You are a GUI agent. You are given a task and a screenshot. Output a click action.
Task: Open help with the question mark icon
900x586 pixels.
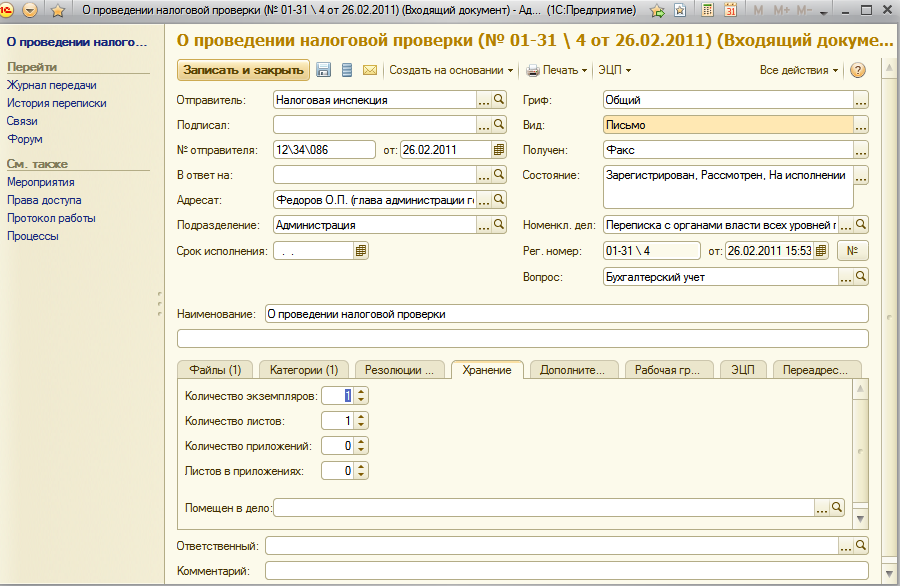point(858,70)
